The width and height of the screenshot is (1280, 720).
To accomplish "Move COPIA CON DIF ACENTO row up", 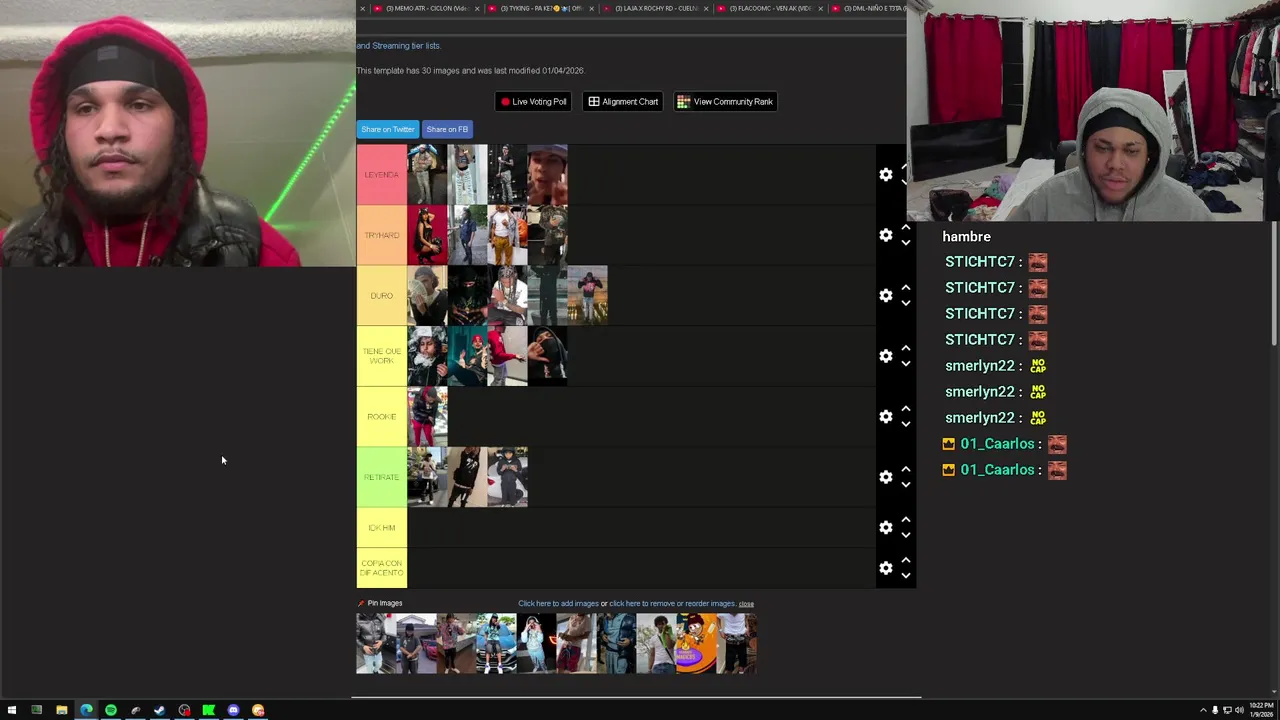I will click(906, 561).
